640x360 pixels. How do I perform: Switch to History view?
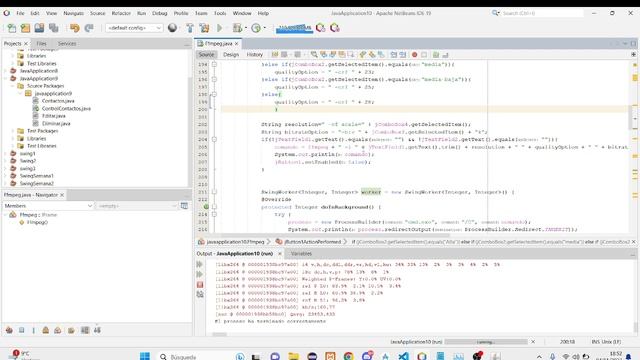point(255,55)
